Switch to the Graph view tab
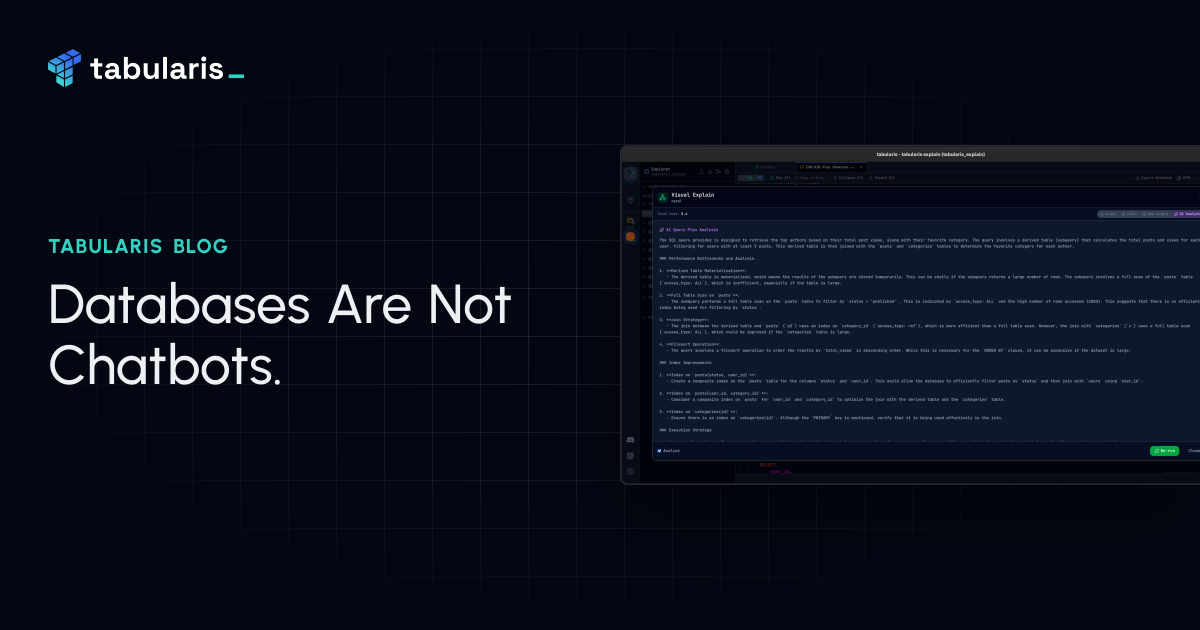Image resolution: width=1200 pixels, height=630 pixels. click(x=1107, y=214)
